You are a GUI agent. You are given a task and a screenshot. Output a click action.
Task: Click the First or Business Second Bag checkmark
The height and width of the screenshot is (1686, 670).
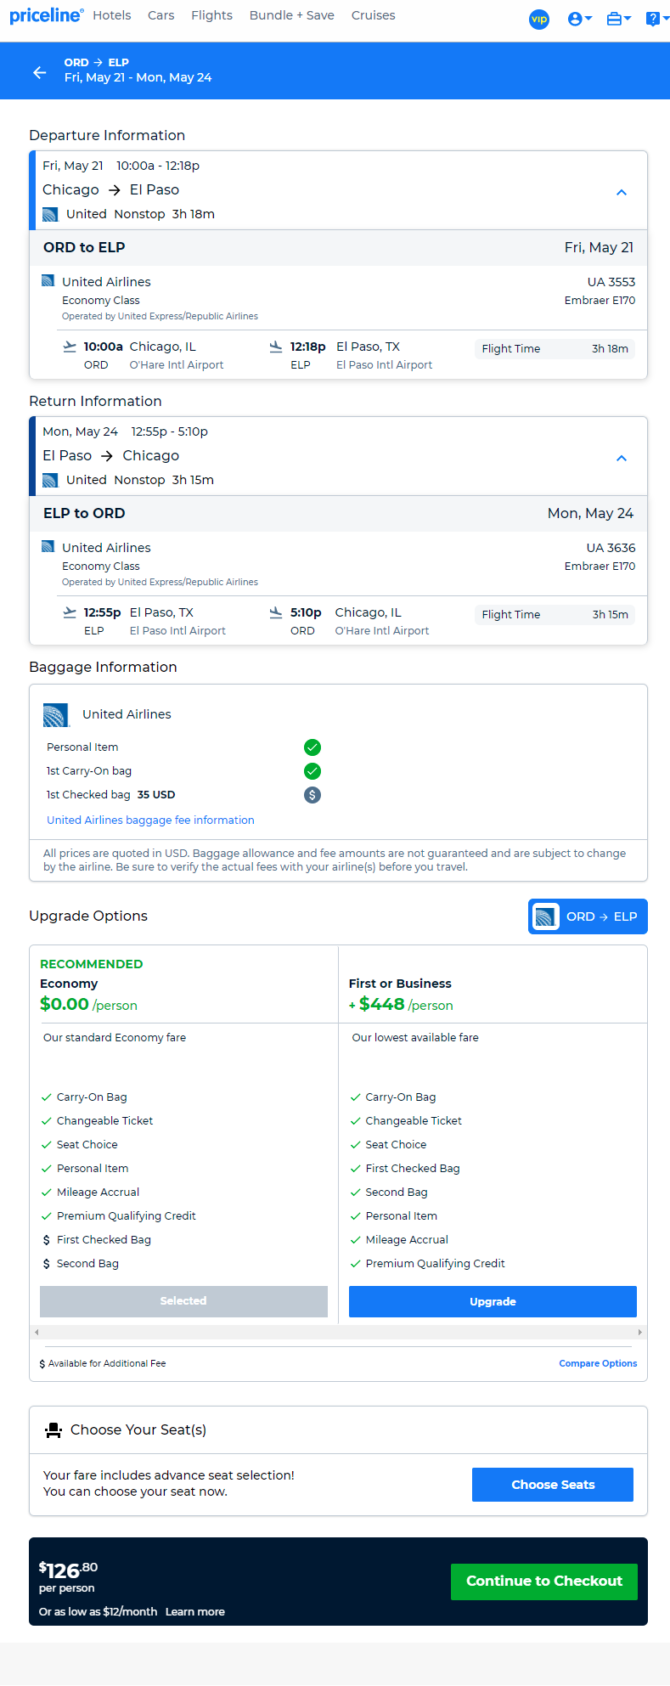(x=355, y=1192)
